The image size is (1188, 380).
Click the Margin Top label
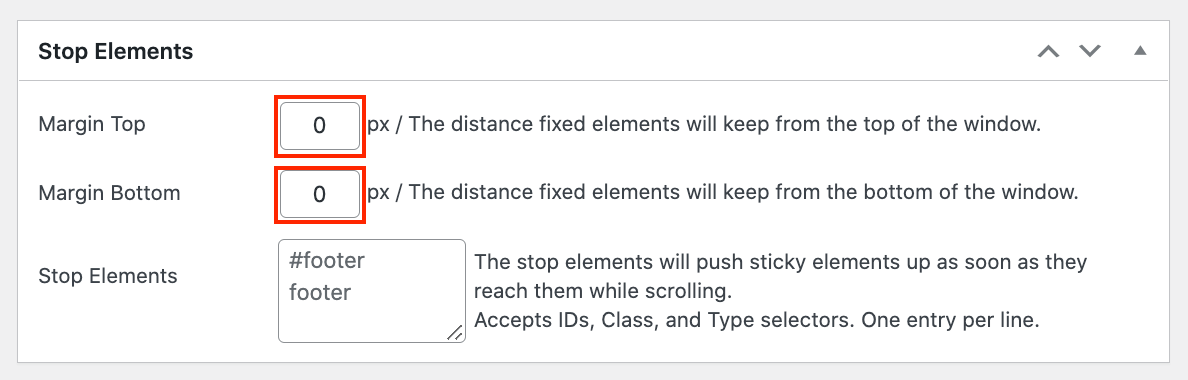pyautogui.click(x=92, y=124)
